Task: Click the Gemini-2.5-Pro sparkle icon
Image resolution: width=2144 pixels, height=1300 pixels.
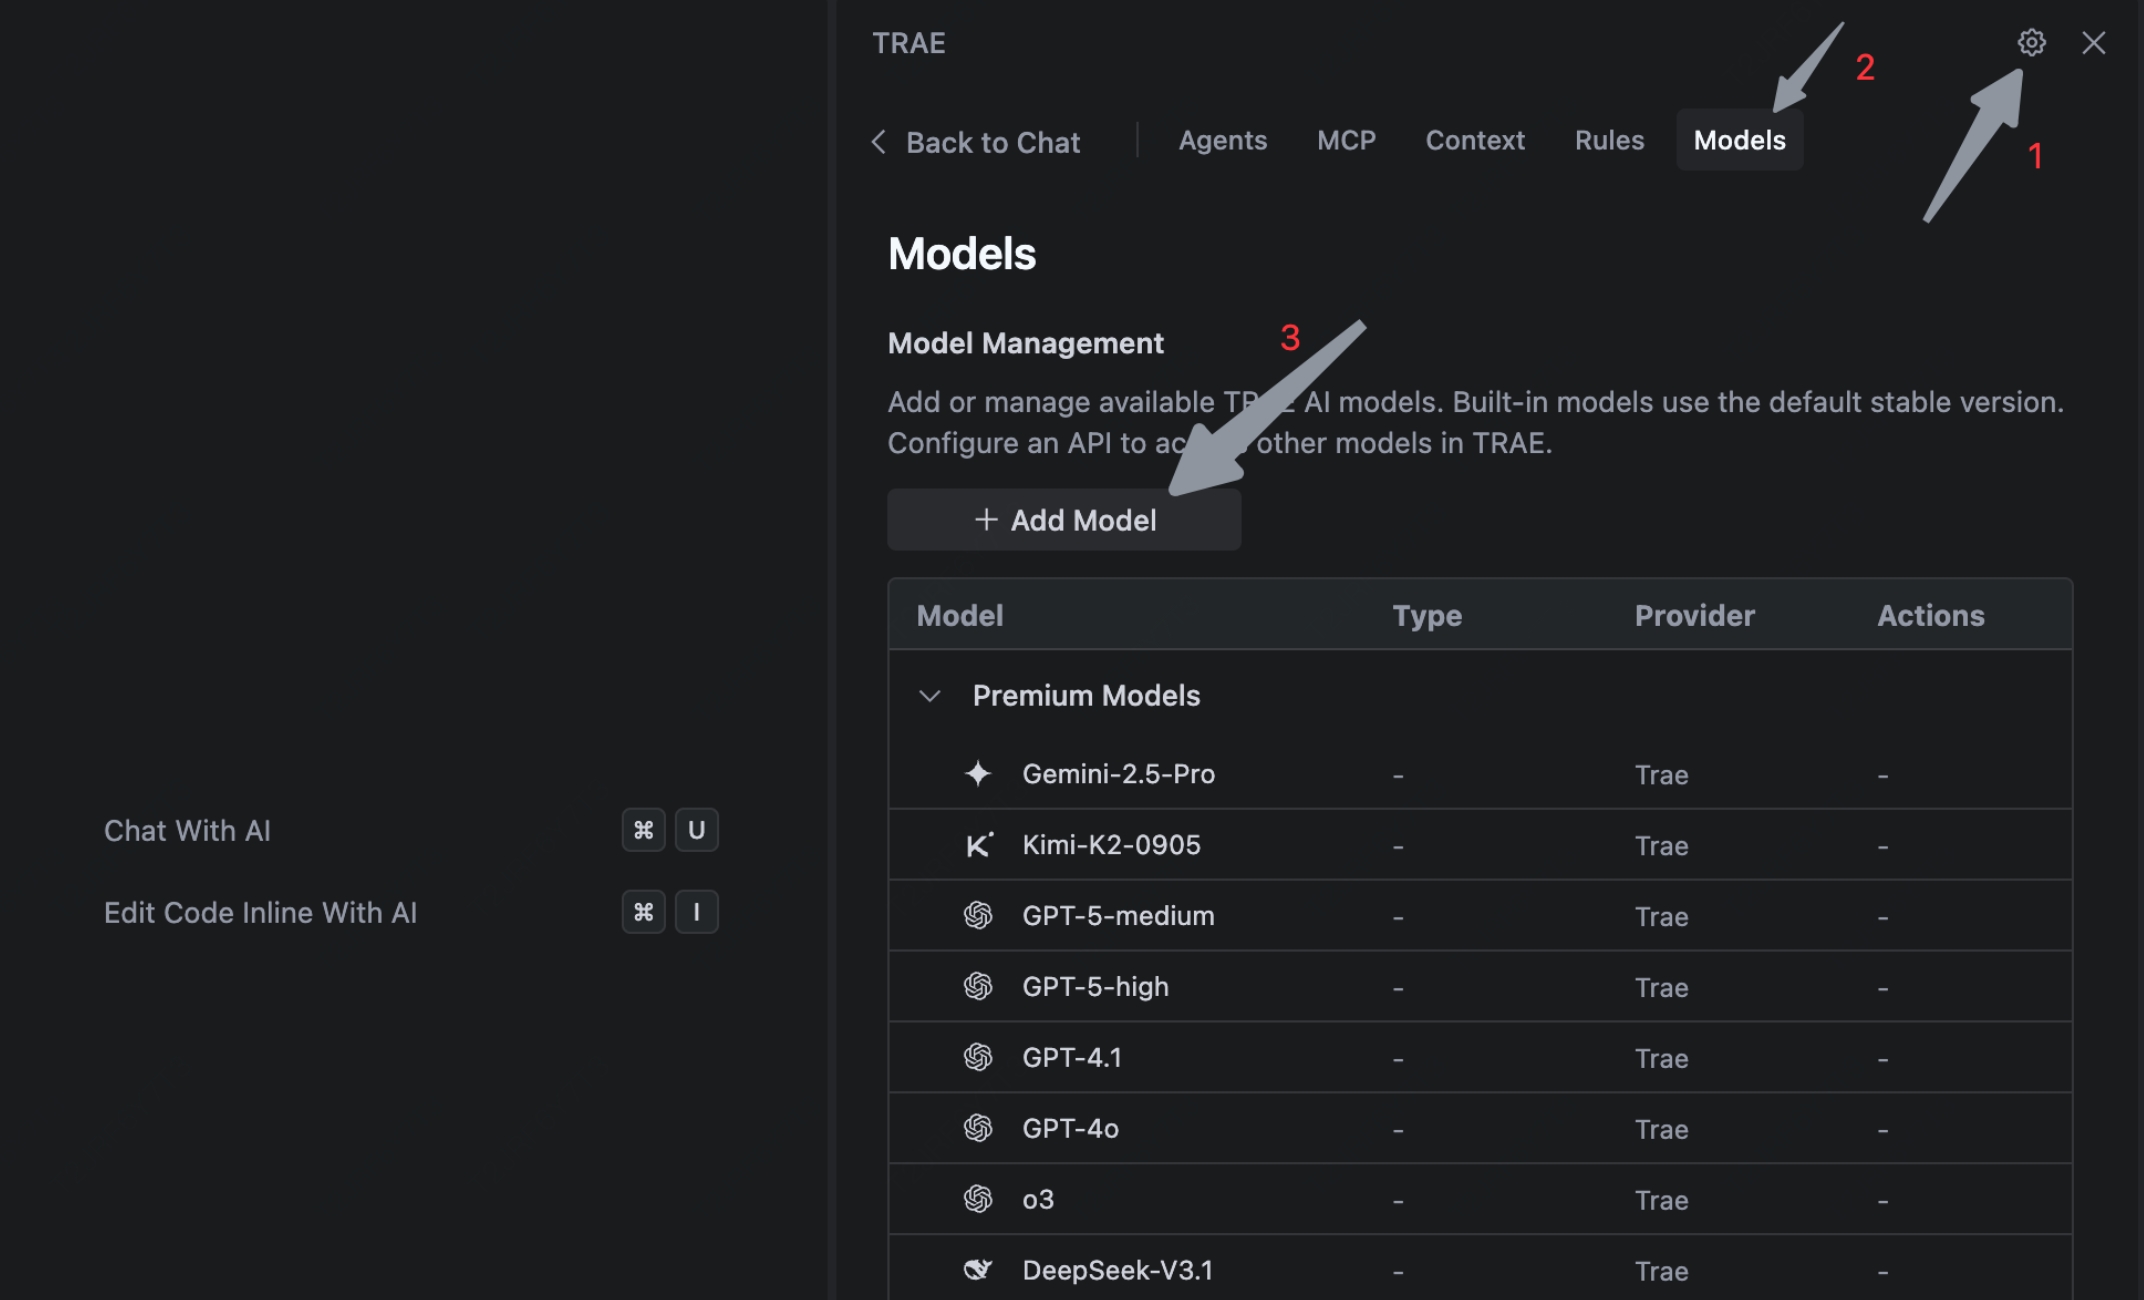Action: click(978, 774)
